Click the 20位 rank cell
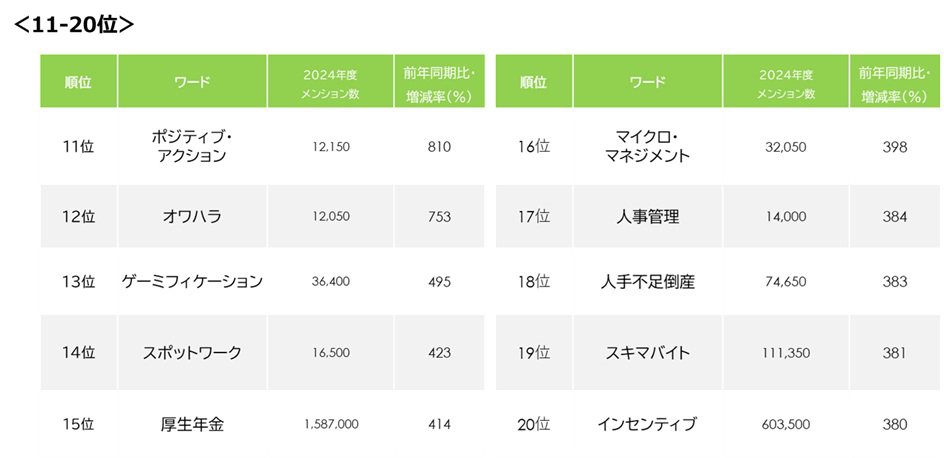944x458 pixels. 533,424
